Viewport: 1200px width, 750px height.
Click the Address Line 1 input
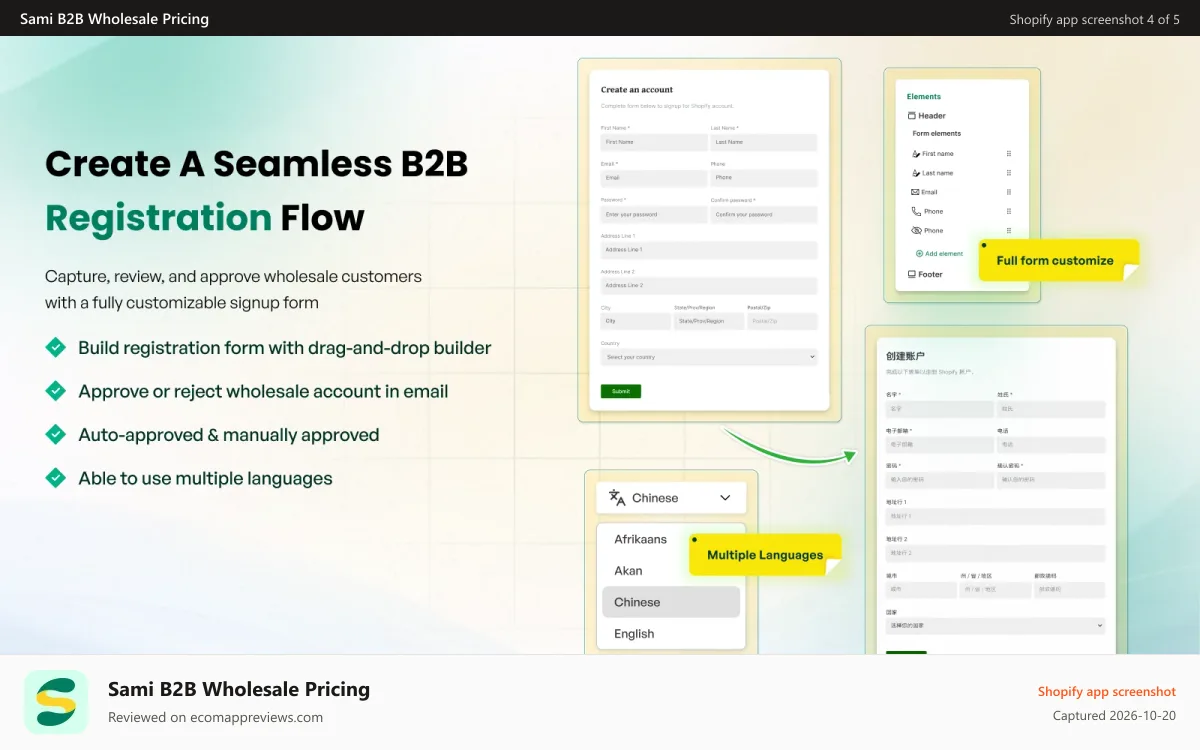click(709, 250)
